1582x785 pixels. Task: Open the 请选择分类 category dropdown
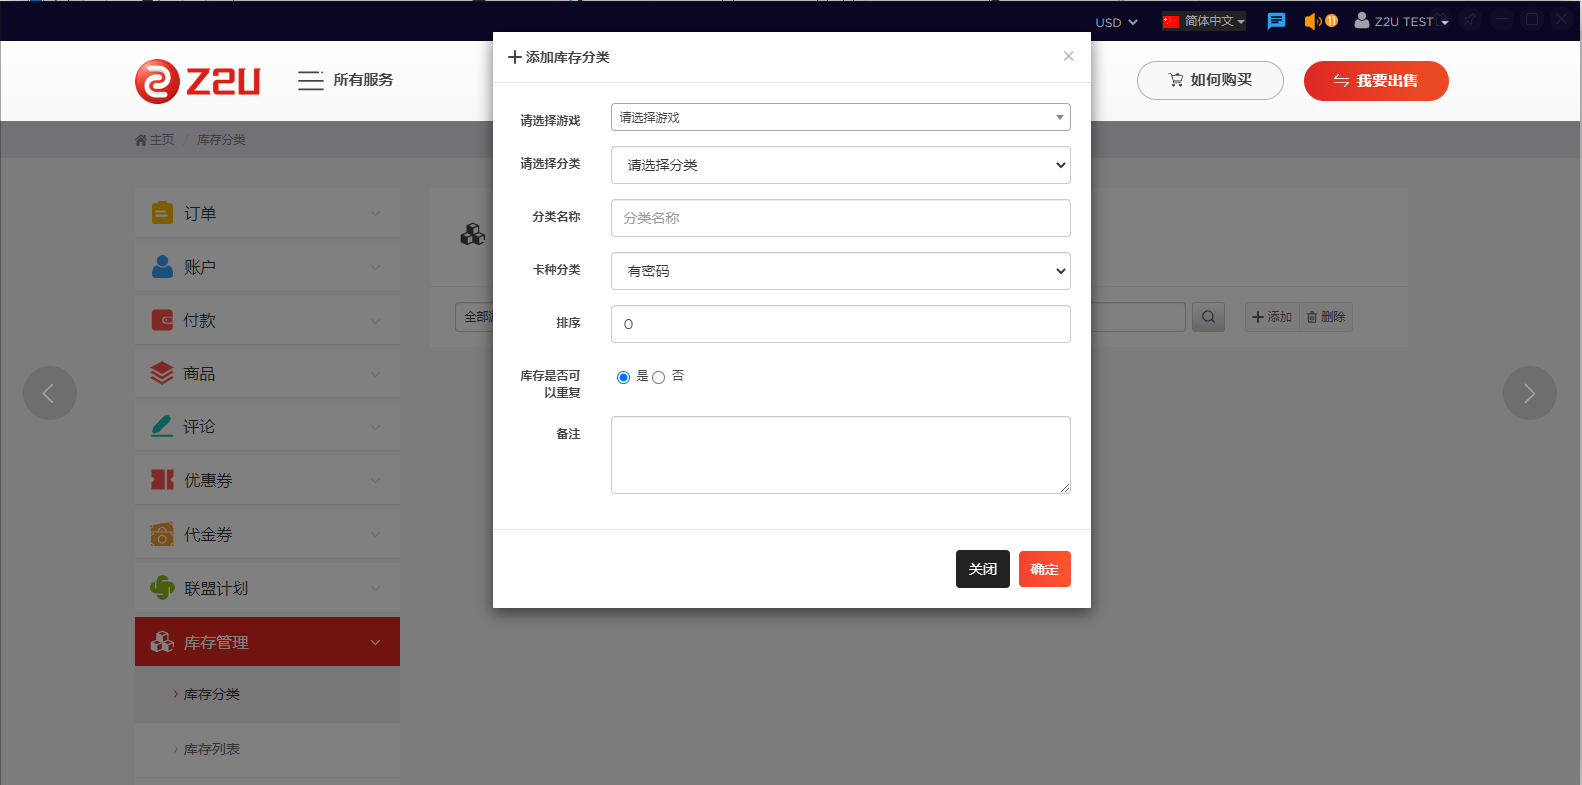point(840,165)
